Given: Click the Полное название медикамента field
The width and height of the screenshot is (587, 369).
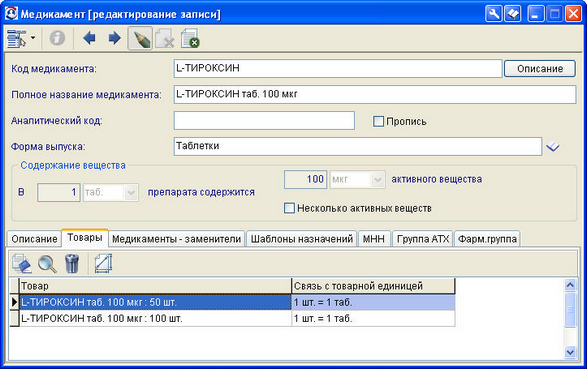Looking at the screenshot, I should coord(375,94).
